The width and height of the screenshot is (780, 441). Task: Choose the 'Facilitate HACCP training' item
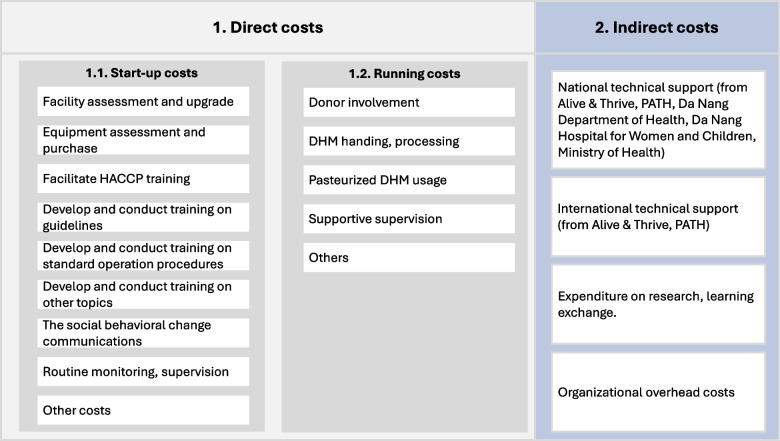144,179
